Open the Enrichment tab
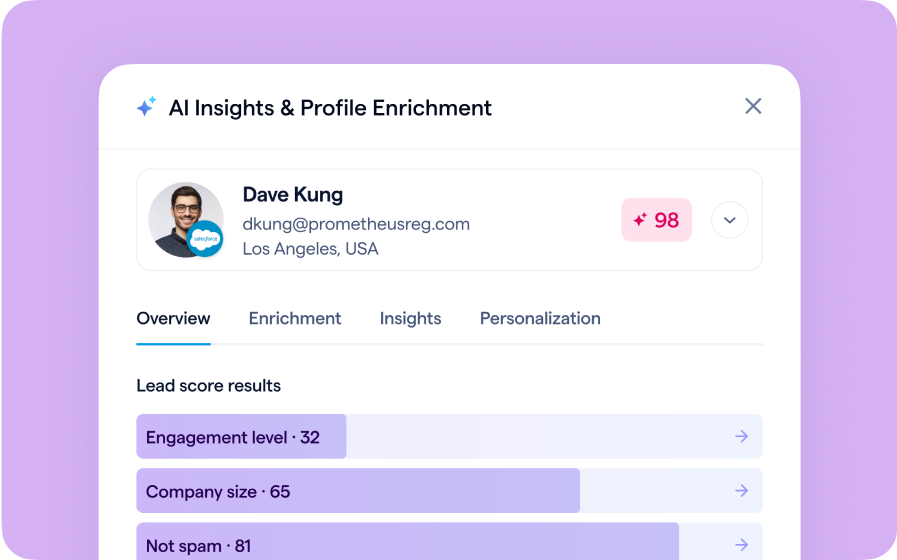 pos(295,318)
